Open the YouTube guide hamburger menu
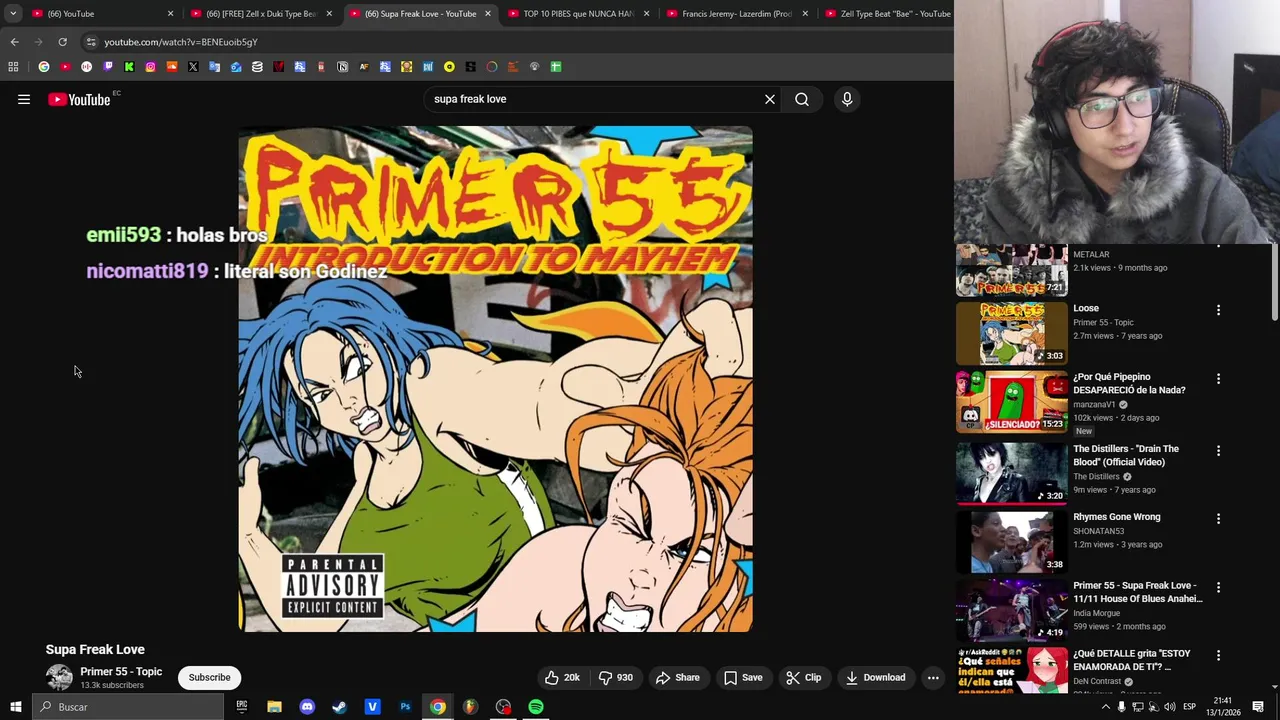This screenshot has height=720, width=1280. [x=24, y=99]
